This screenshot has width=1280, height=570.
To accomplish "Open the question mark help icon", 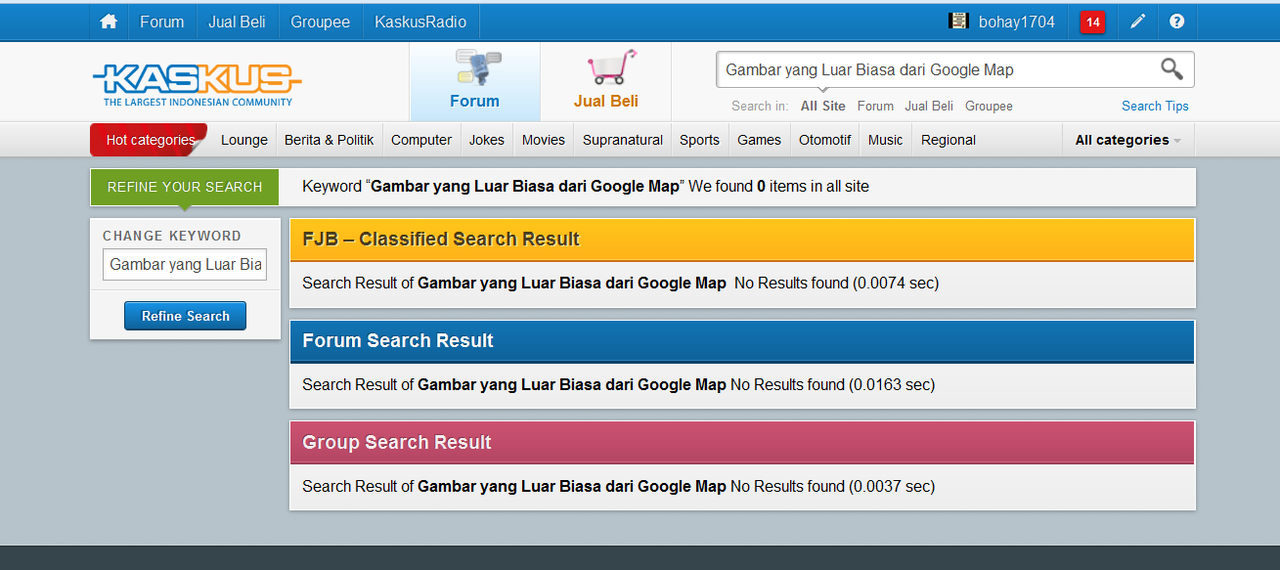I will click(x=1177, y=21).
